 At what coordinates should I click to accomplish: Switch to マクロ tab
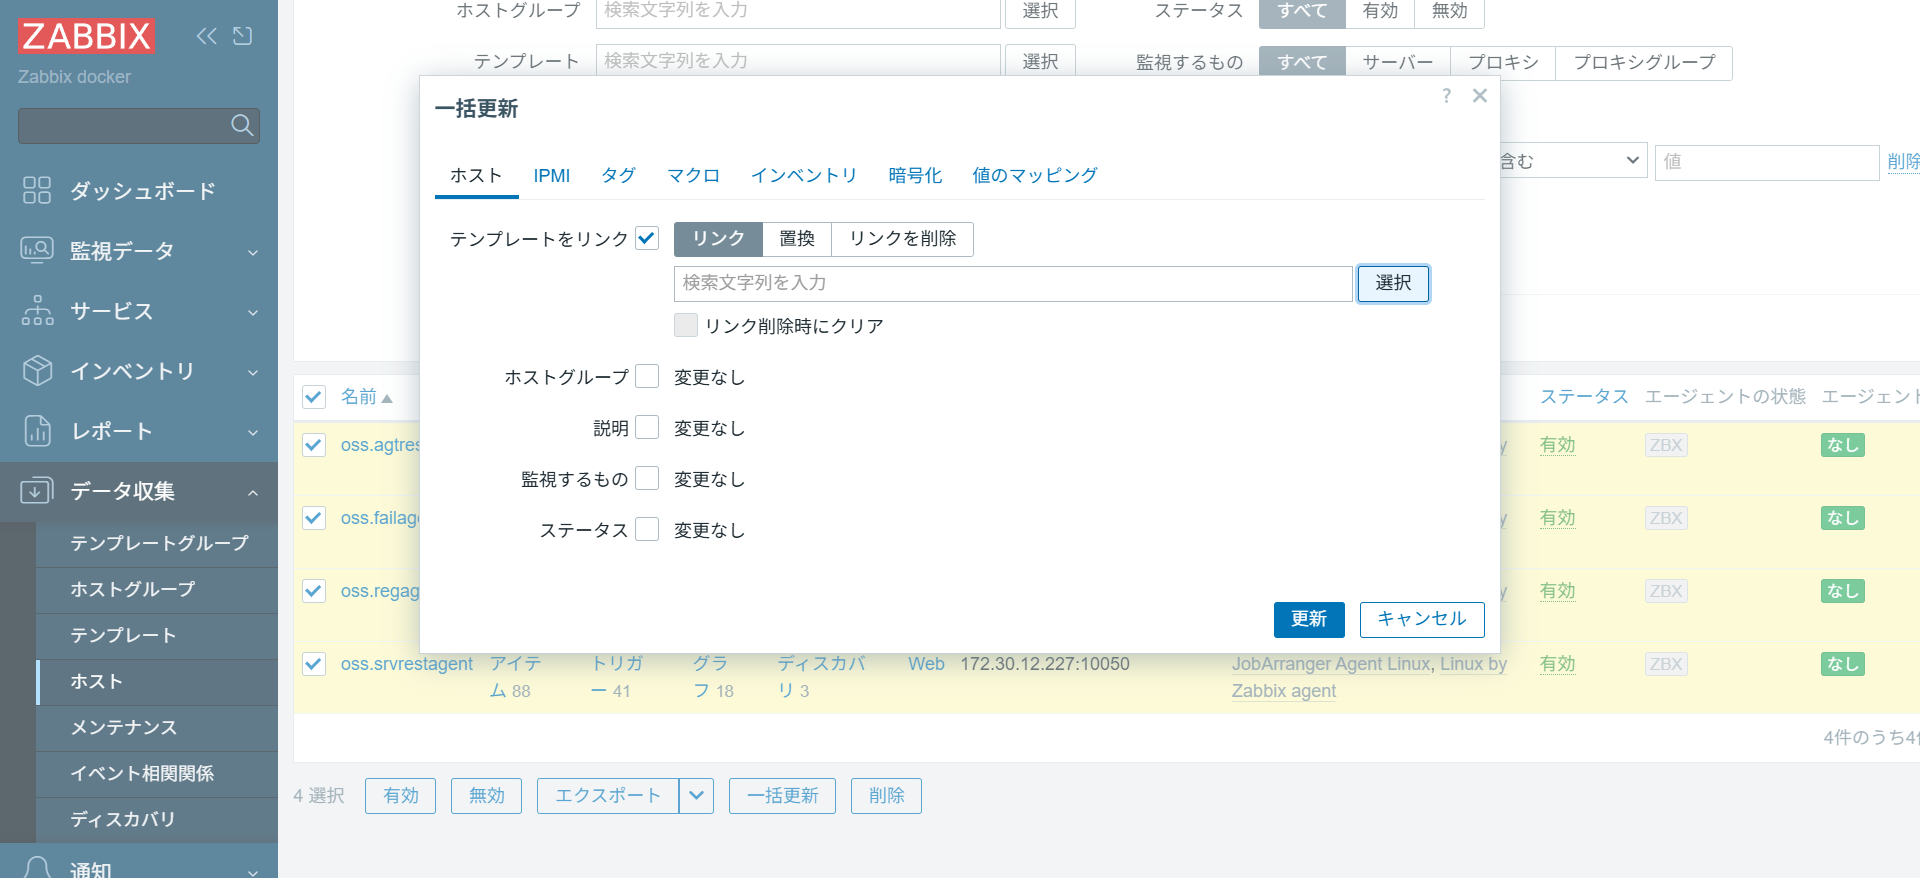point(694,176)
